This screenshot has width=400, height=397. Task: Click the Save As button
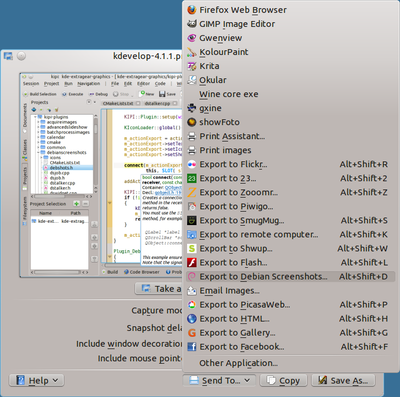coord(343,380)
